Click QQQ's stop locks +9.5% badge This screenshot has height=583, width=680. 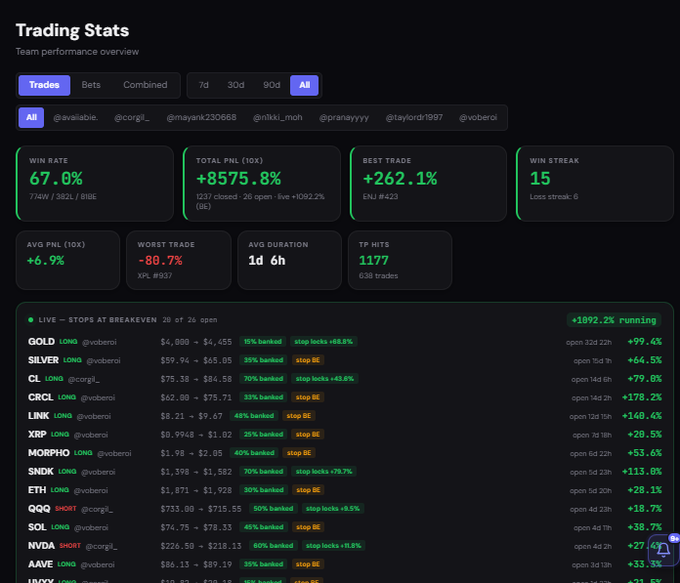(x=333, y=508)
